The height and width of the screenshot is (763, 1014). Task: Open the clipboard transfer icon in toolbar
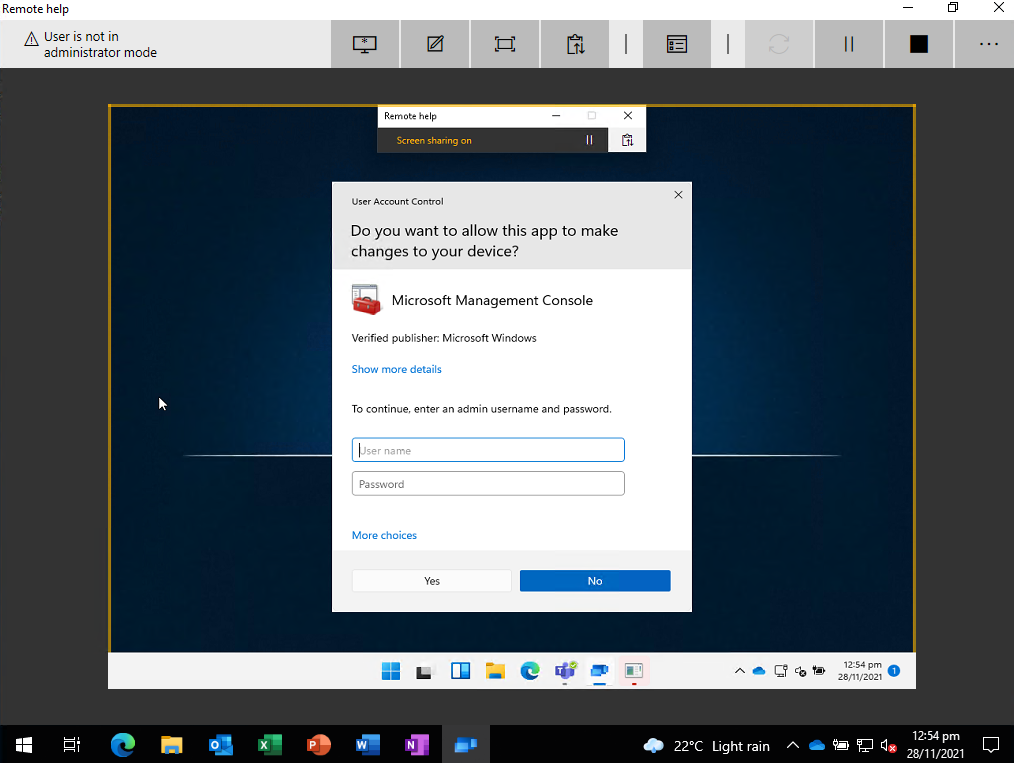point(575,44)
